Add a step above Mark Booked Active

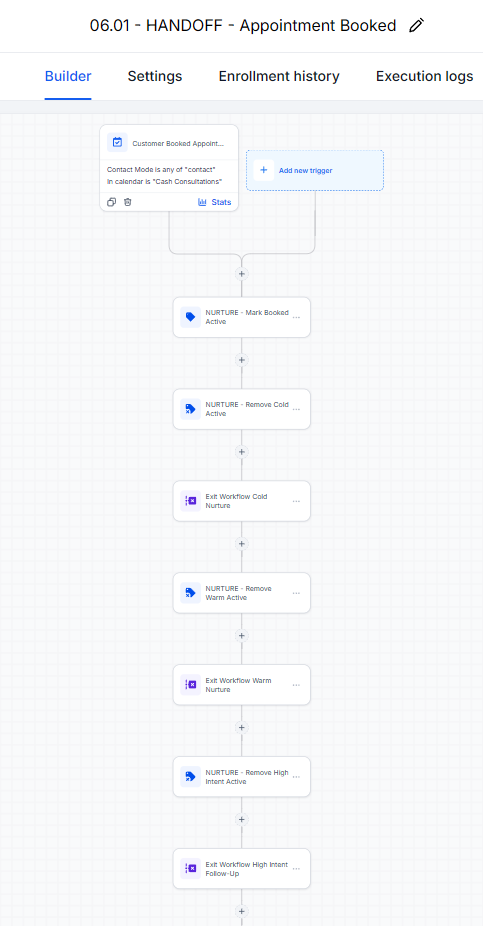[x=242, y=274]
